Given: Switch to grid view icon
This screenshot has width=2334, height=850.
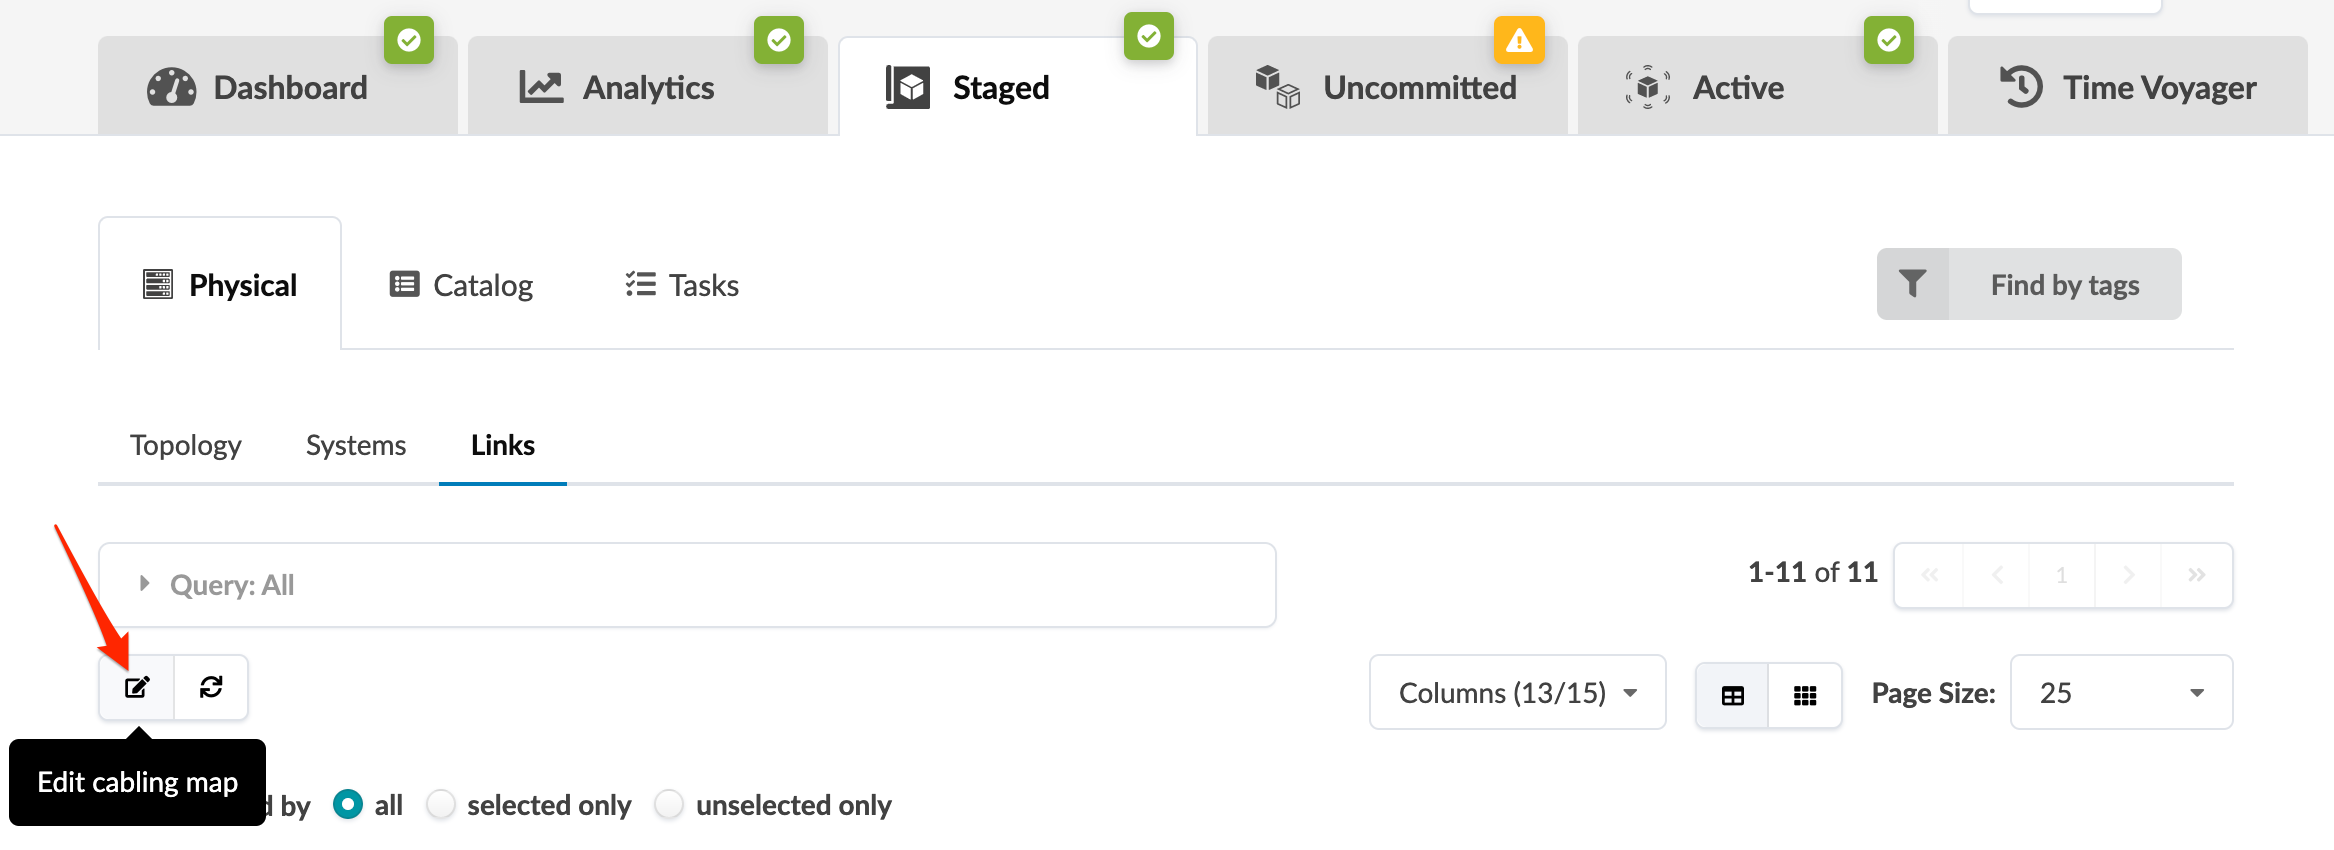Looking at the screenshot, I should (1805, 695).
